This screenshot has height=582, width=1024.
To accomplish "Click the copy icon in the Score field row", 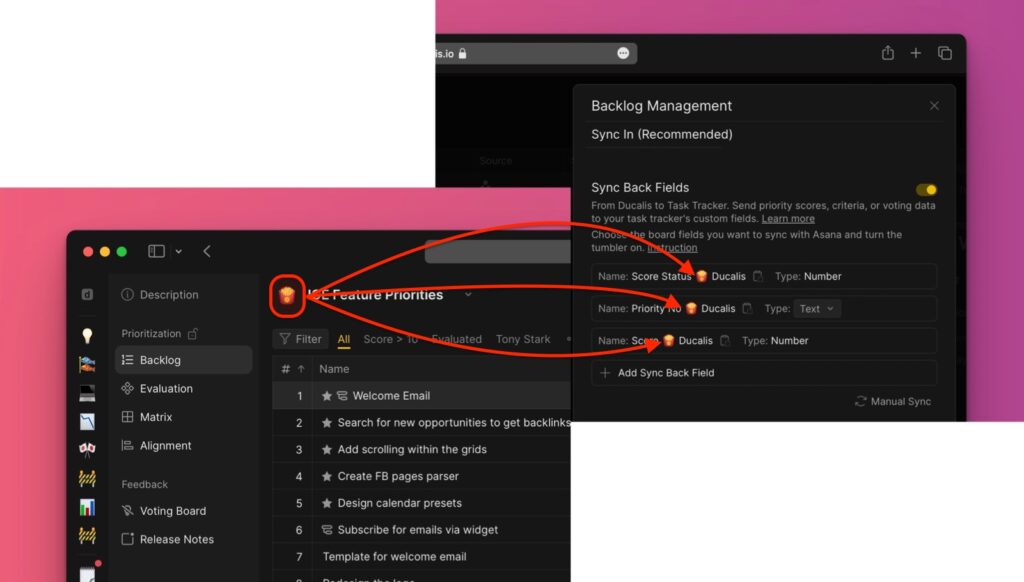I will coord(724,340).
